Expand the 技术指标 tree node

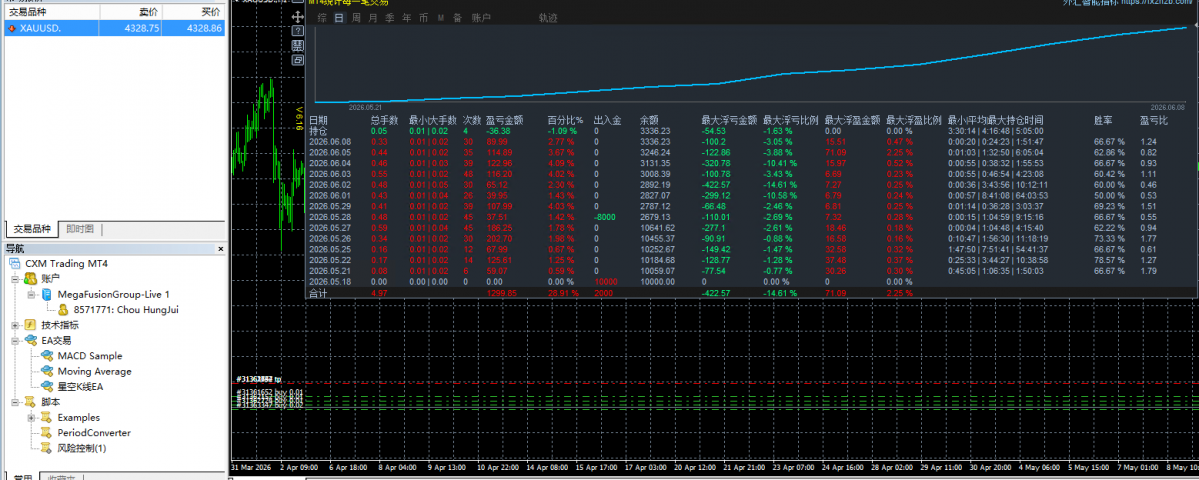(15, 325)
